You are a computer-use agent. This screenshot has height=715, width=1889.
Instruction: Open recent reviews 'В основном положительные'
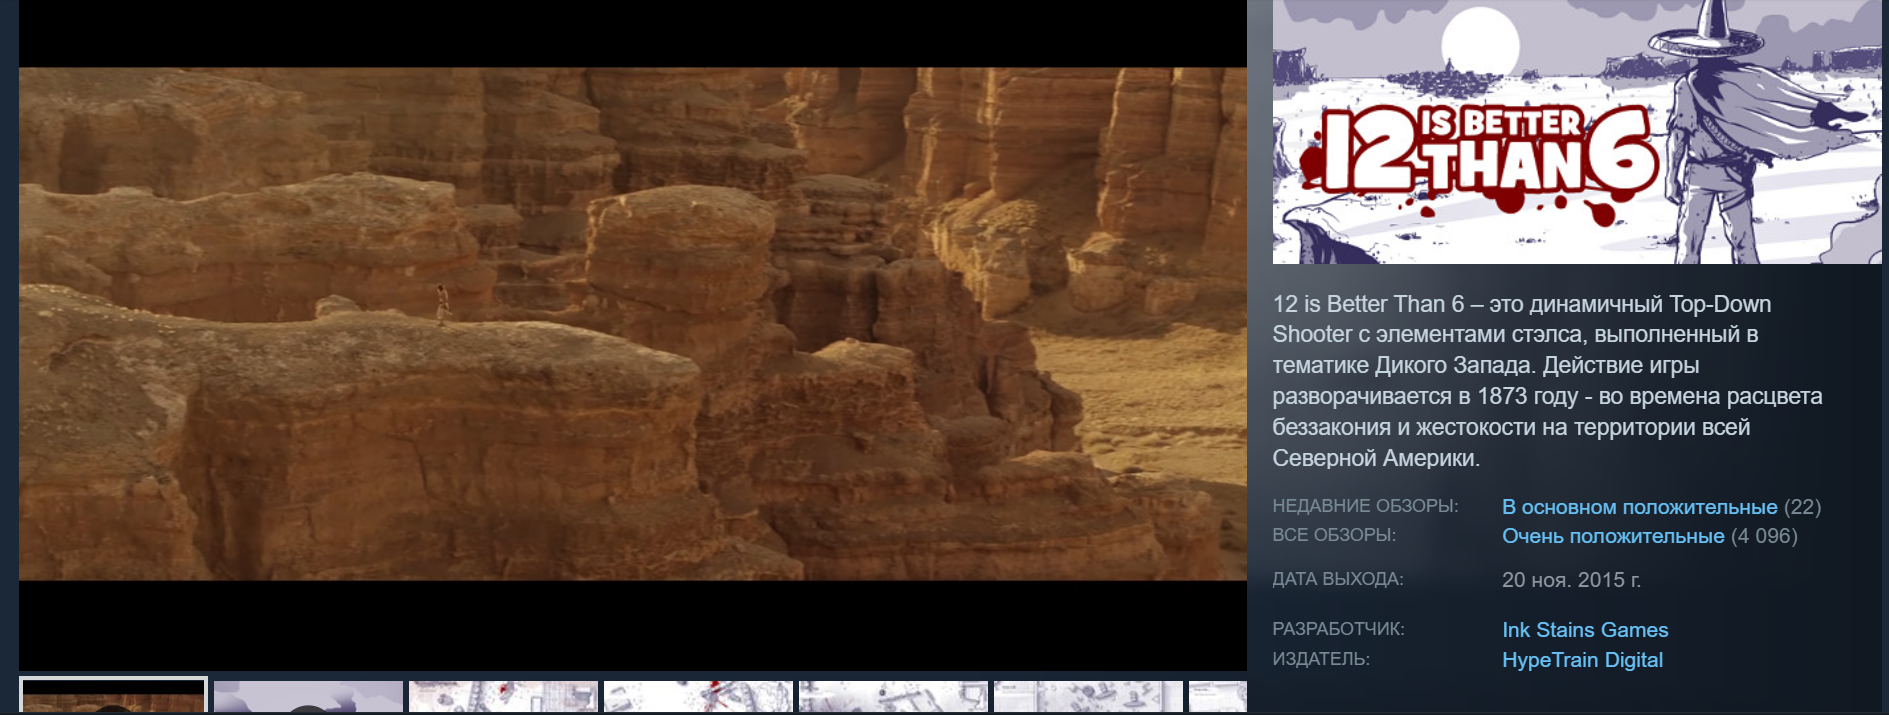tap(1639, 507)
